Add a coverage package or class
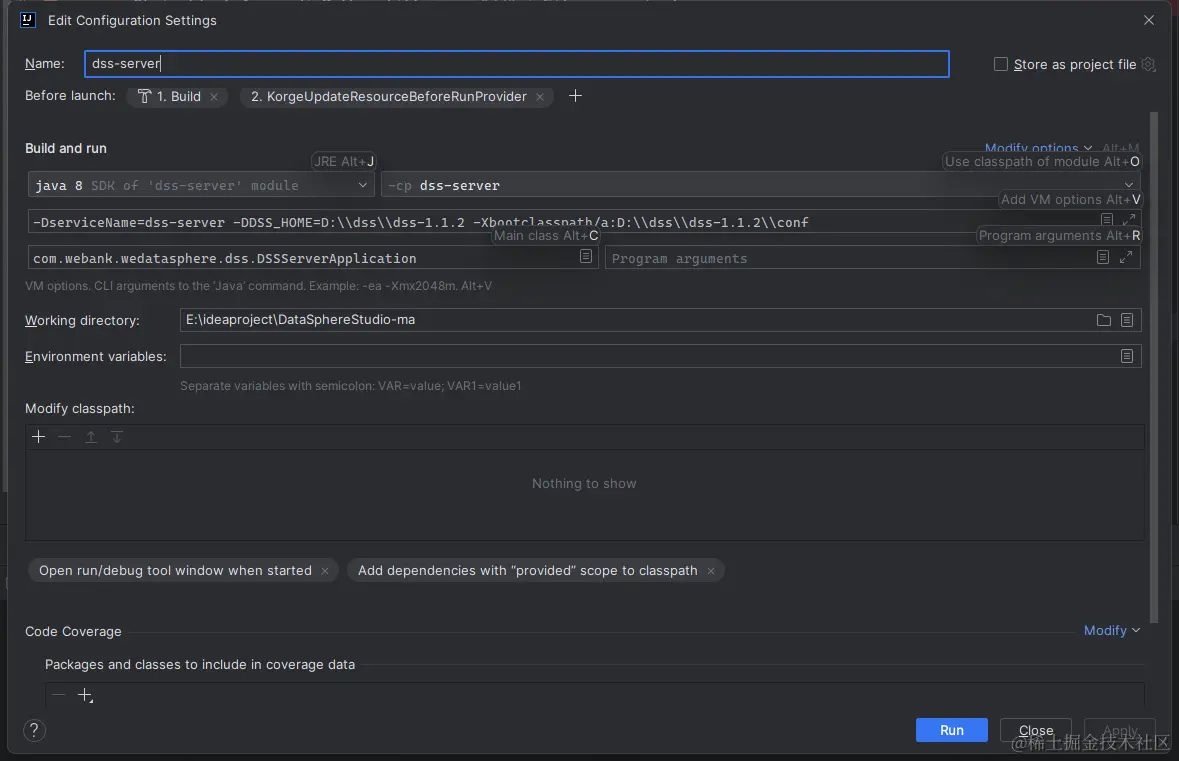Image resolution: width=1179 pixels, height=761 pixels. tap(85, 696)
